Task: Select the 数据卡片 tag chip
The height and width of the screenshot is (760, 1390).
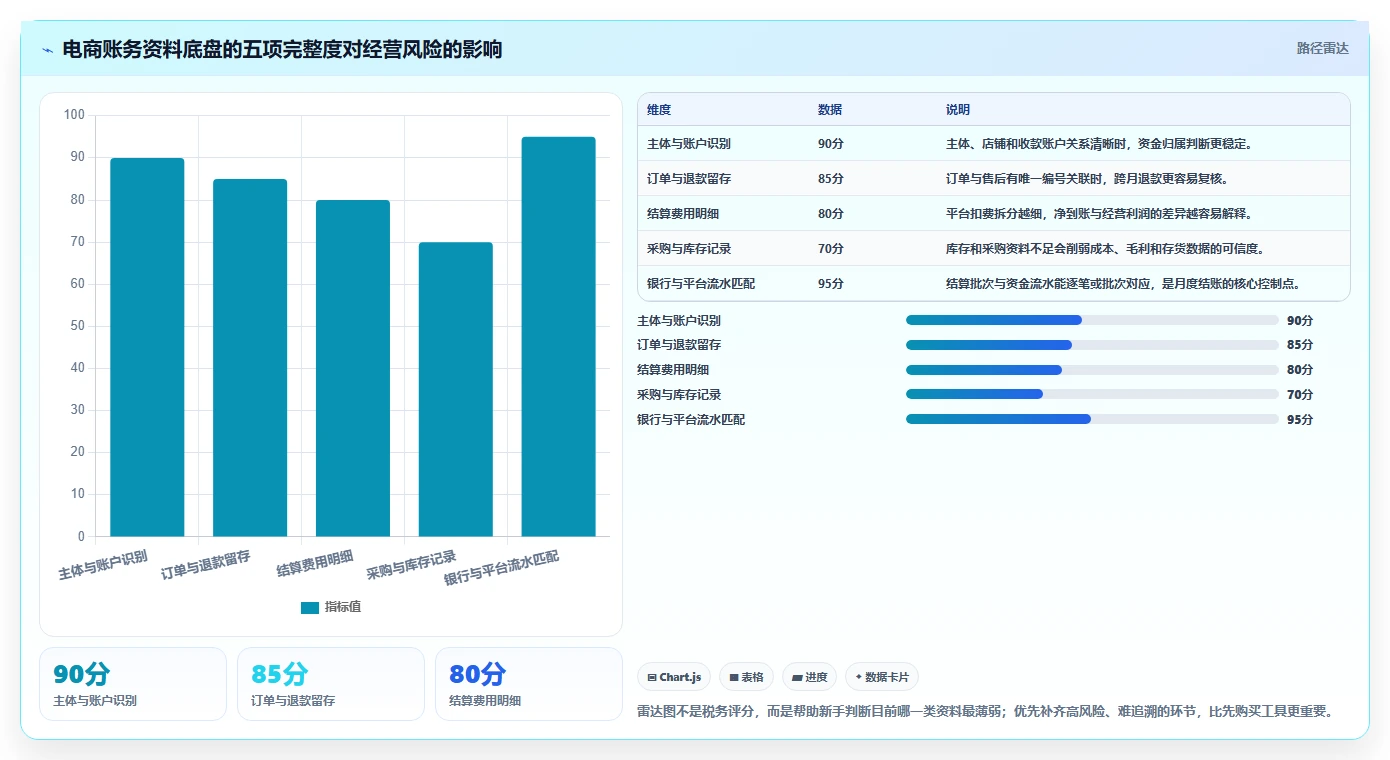Action: tap(882, 677)
